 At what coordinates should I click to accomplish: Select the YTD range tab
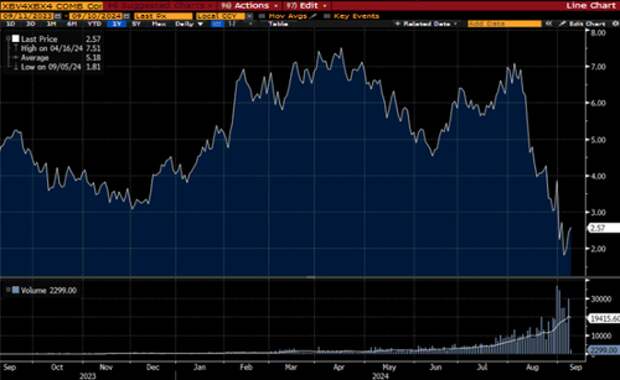coord(95,24)
